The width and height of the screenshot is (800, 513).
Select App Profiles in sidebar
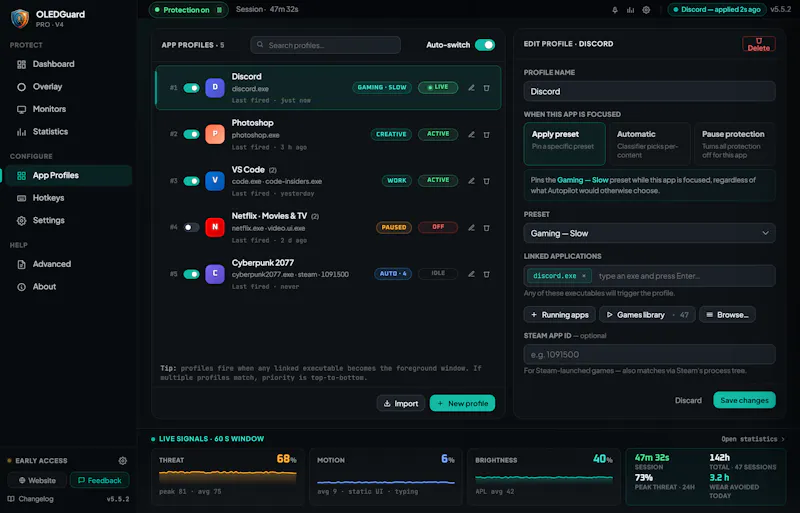(x=68, y=176)
